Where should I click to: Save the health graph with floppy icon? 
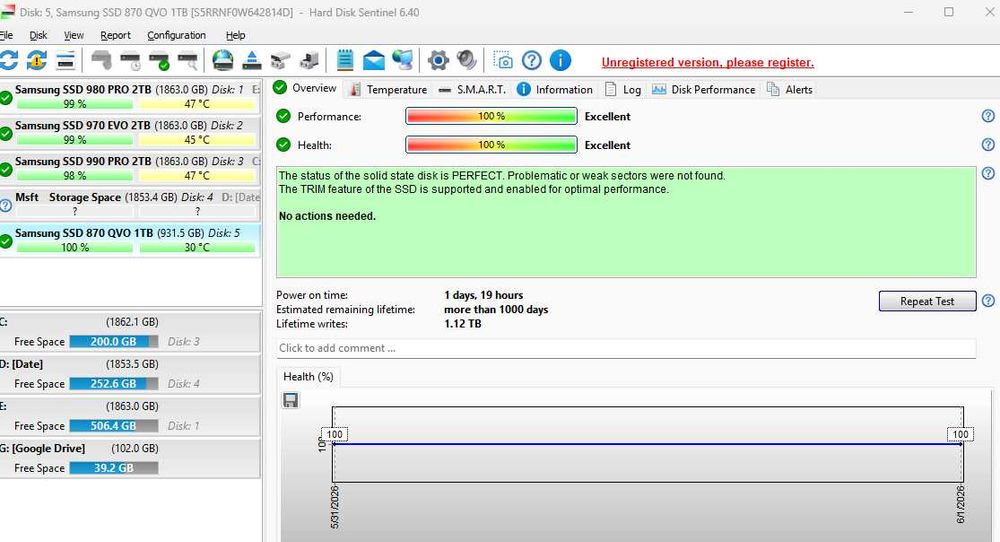291,400
